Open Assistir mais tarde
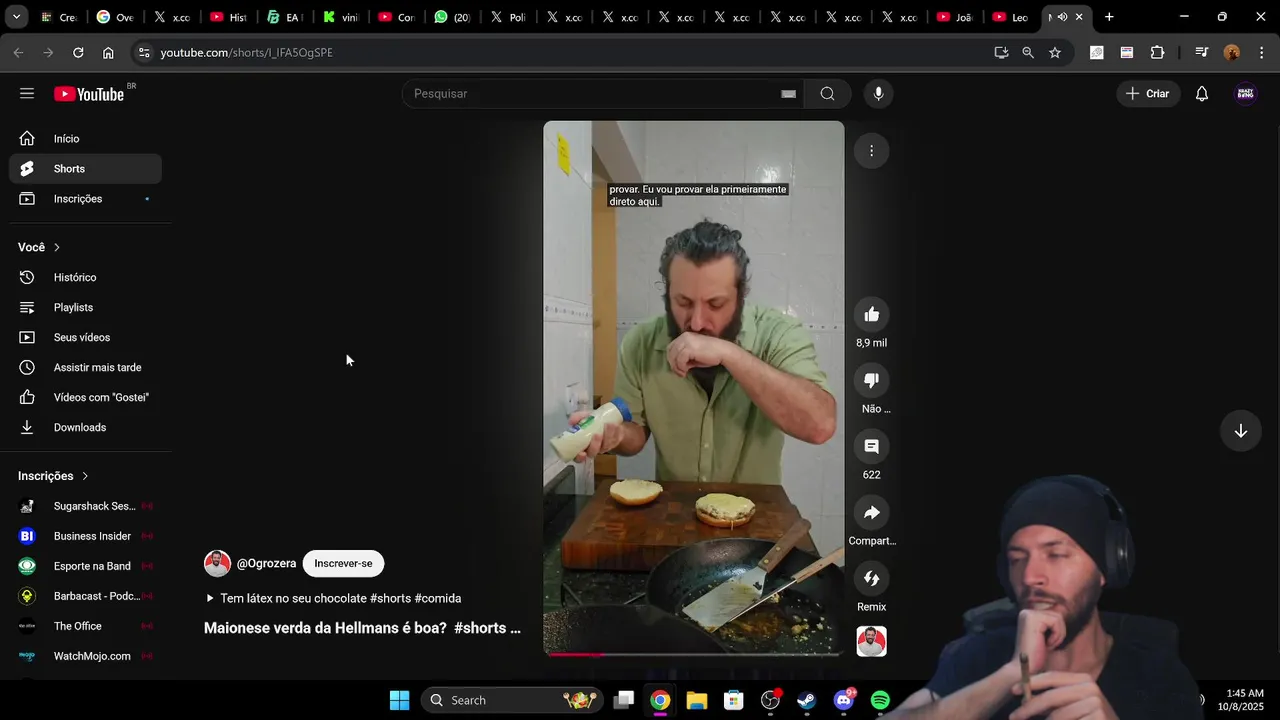 point(85,367)
